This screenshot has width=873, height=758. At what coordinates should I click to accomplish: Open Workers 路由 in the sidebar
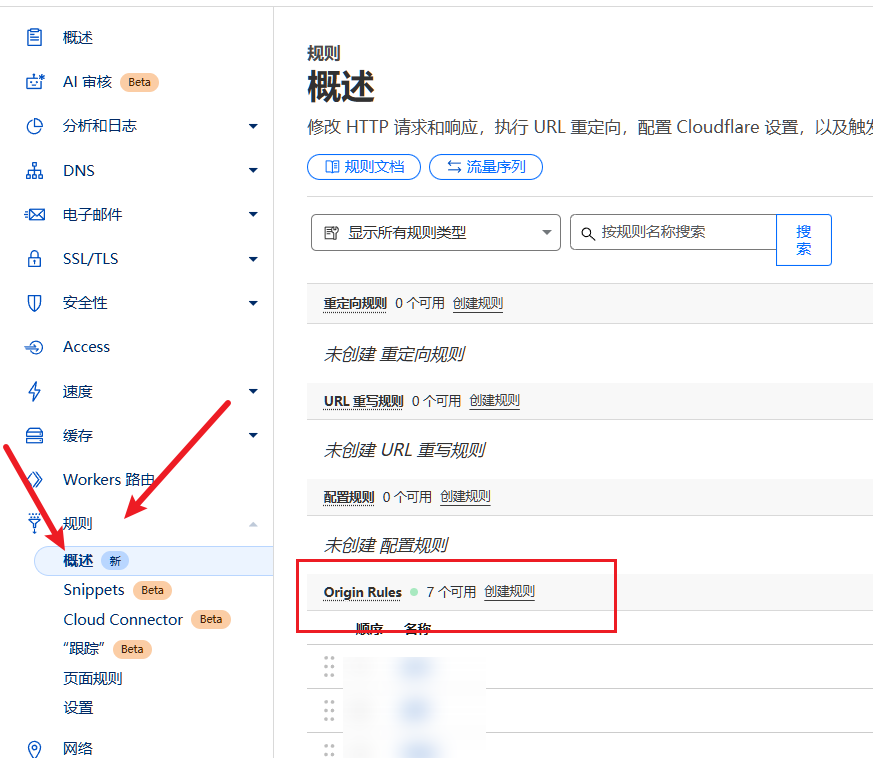109,480
